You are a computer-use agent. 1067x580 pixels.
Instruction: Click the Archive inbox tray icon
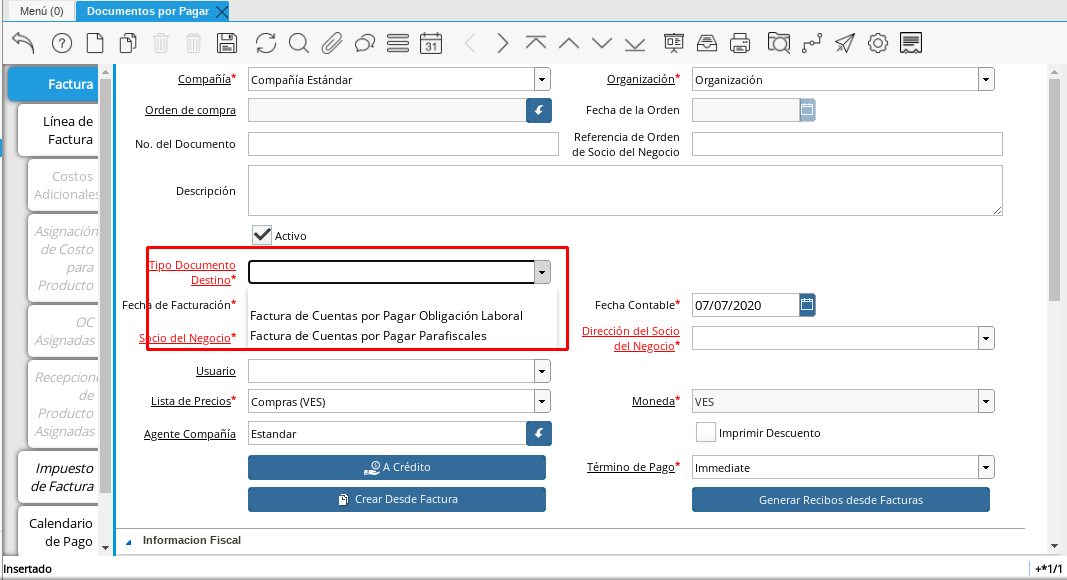pyautogui.click(x=707, y=44)
